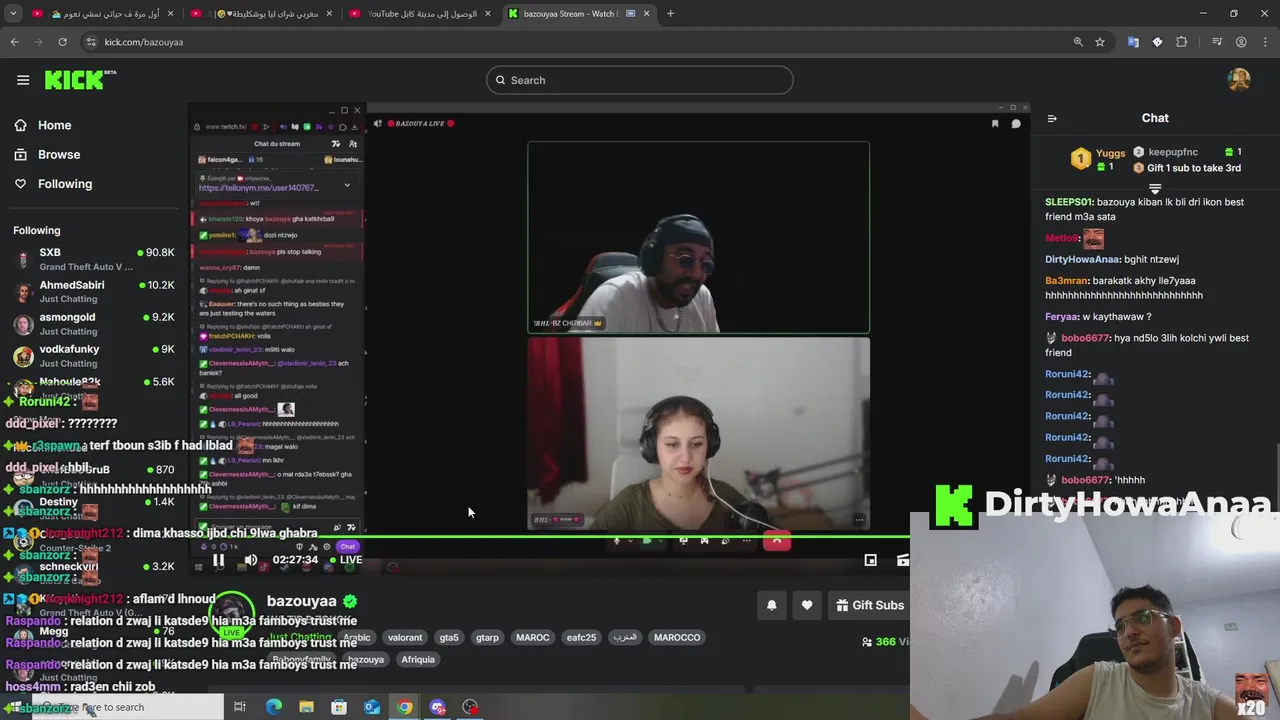Open the tab search dropdown
This screenshot has height=720, width=1280.
point(13,14)
